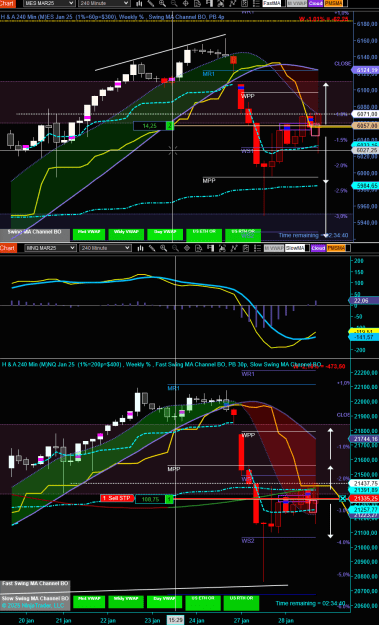Open strategies icon on MNQ toolbar

[x=245, y=248]
